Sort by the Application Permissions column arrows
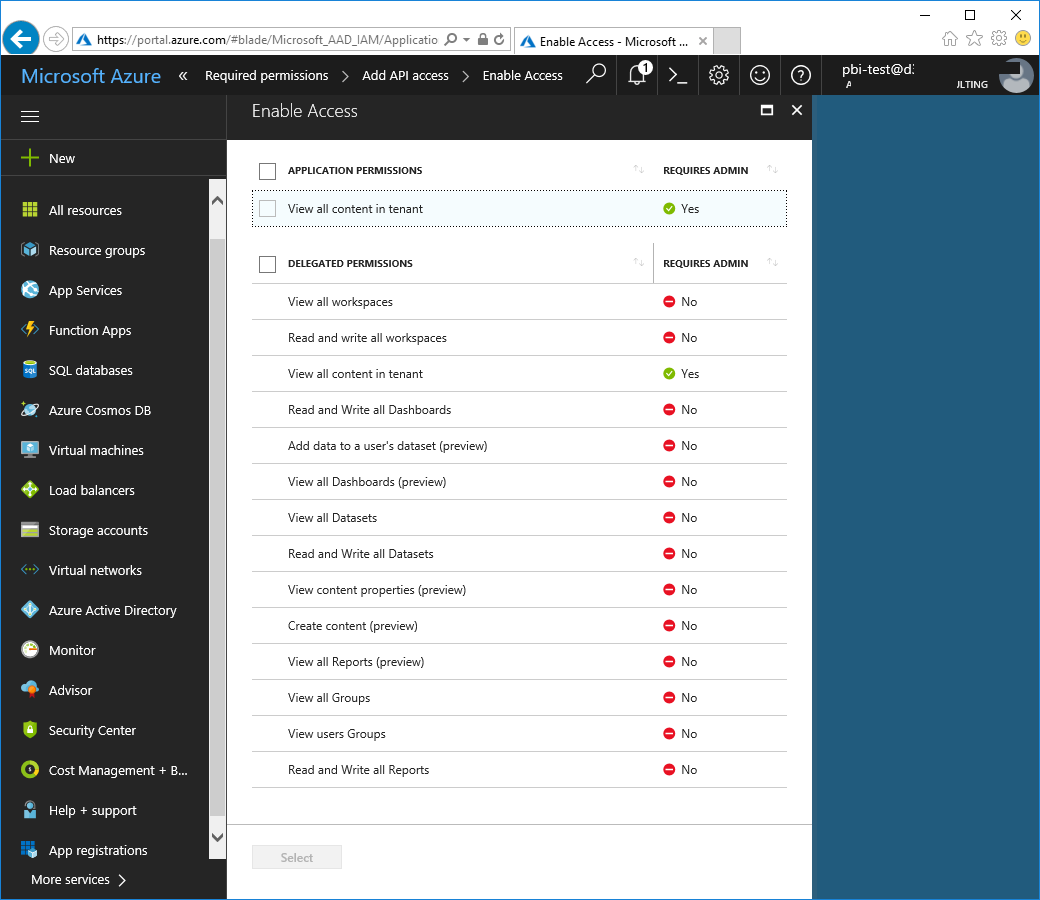This screenshot has height=900, width=1040. [x=639, y=169]
